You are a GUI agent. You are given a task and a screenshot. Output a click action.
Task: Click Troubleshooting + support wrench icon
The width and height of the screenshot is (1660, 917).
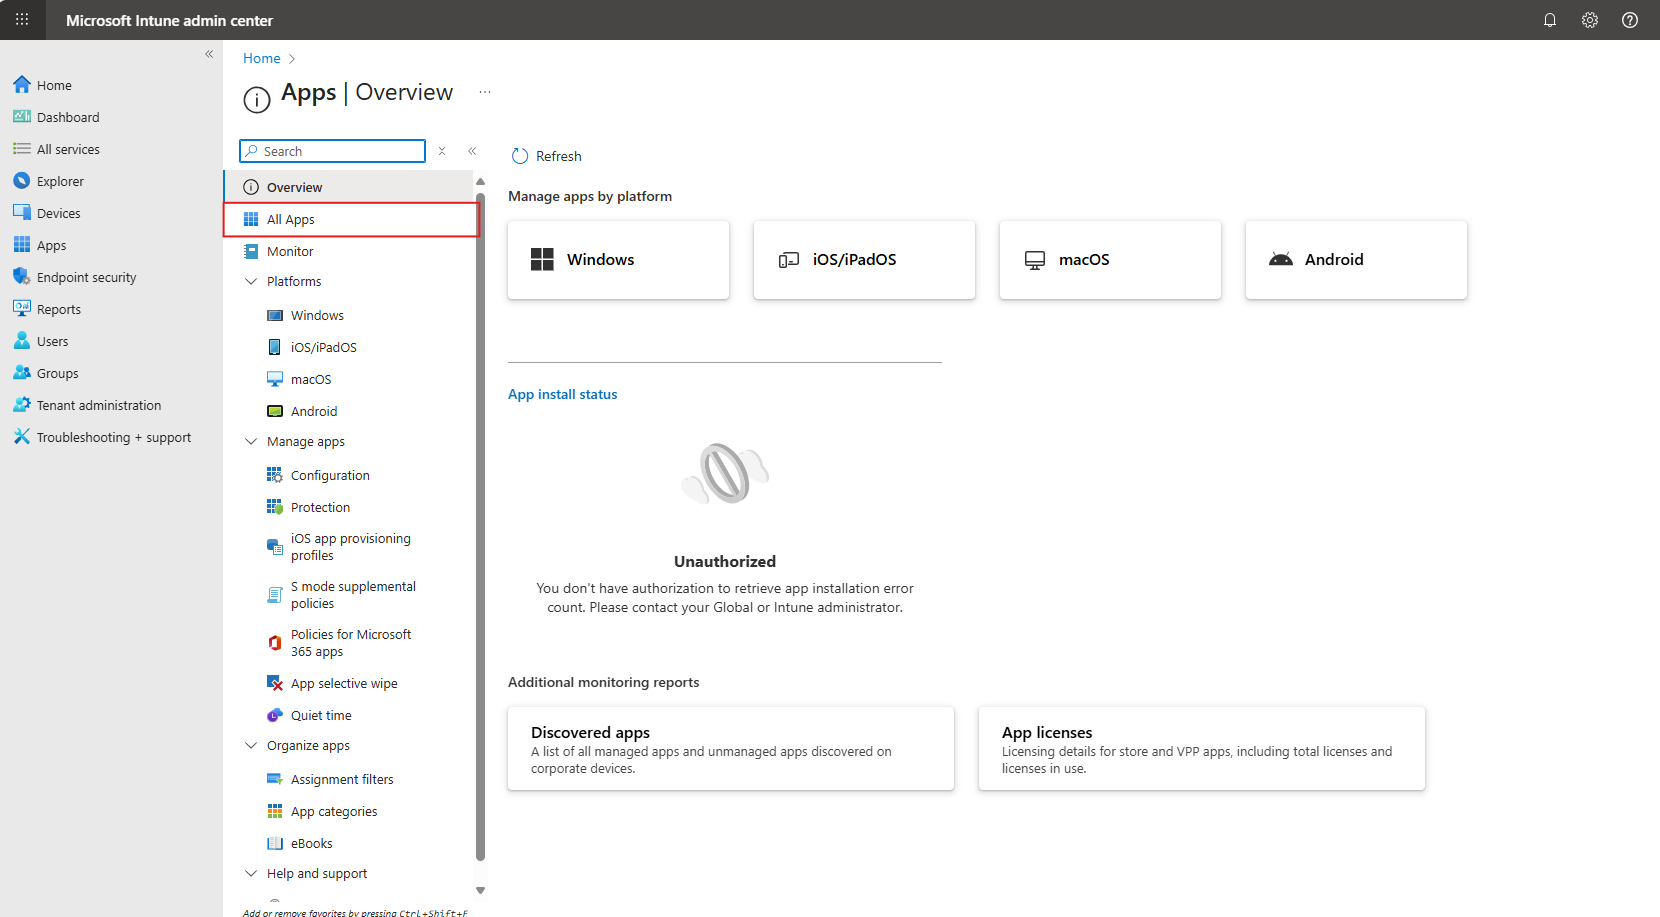point(22,437)
